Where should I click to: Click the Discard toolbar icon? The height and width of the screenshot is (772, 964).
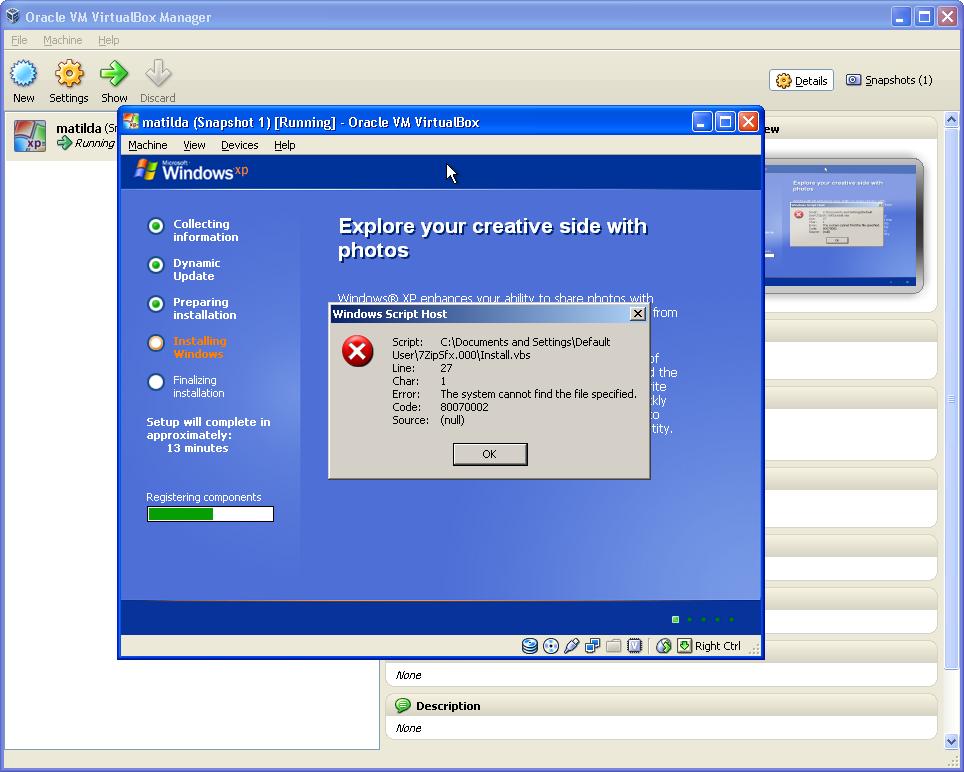pyautogui.click(x=158, y=74)
